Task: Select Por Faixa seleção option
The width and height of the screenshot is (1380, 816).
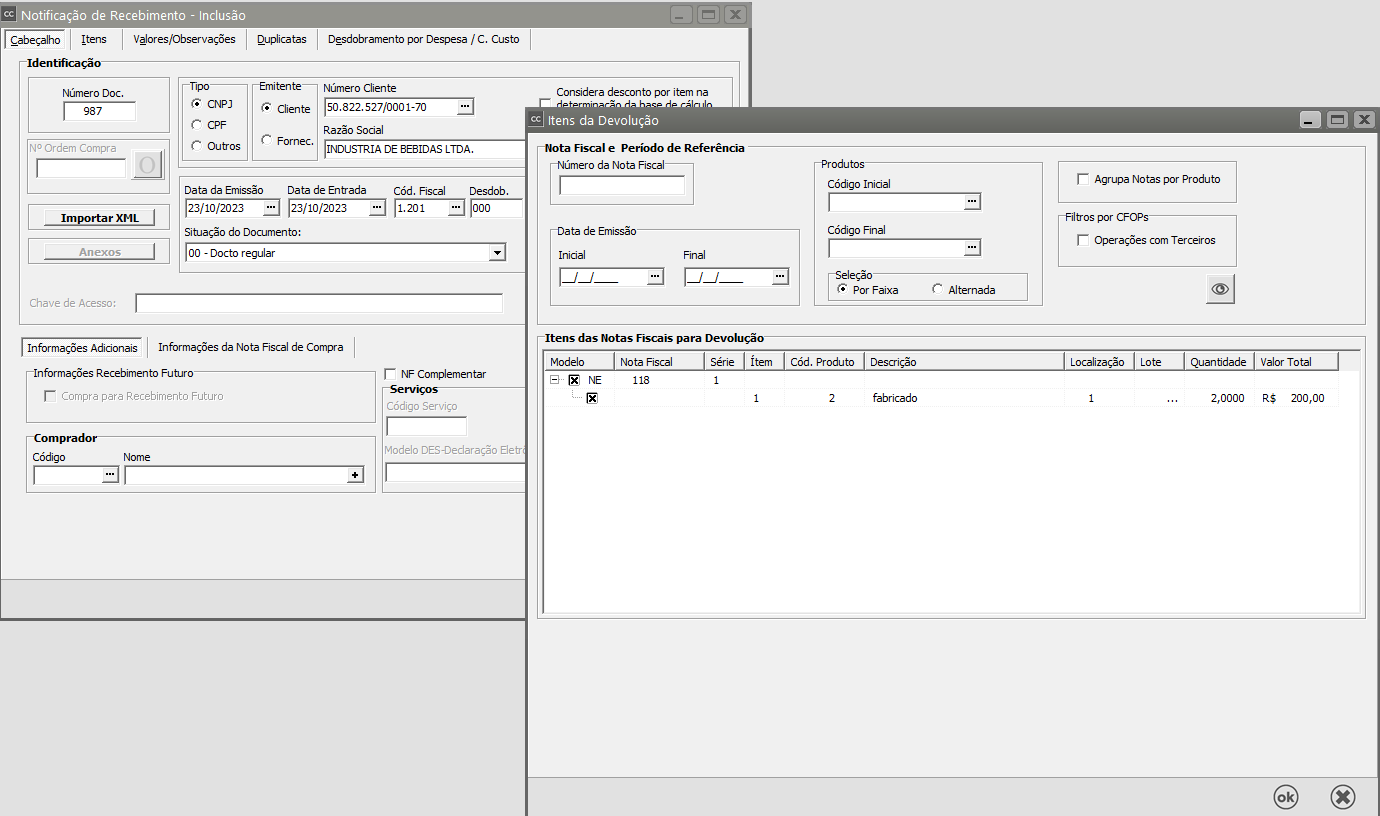Action: (x=843, y=289)
